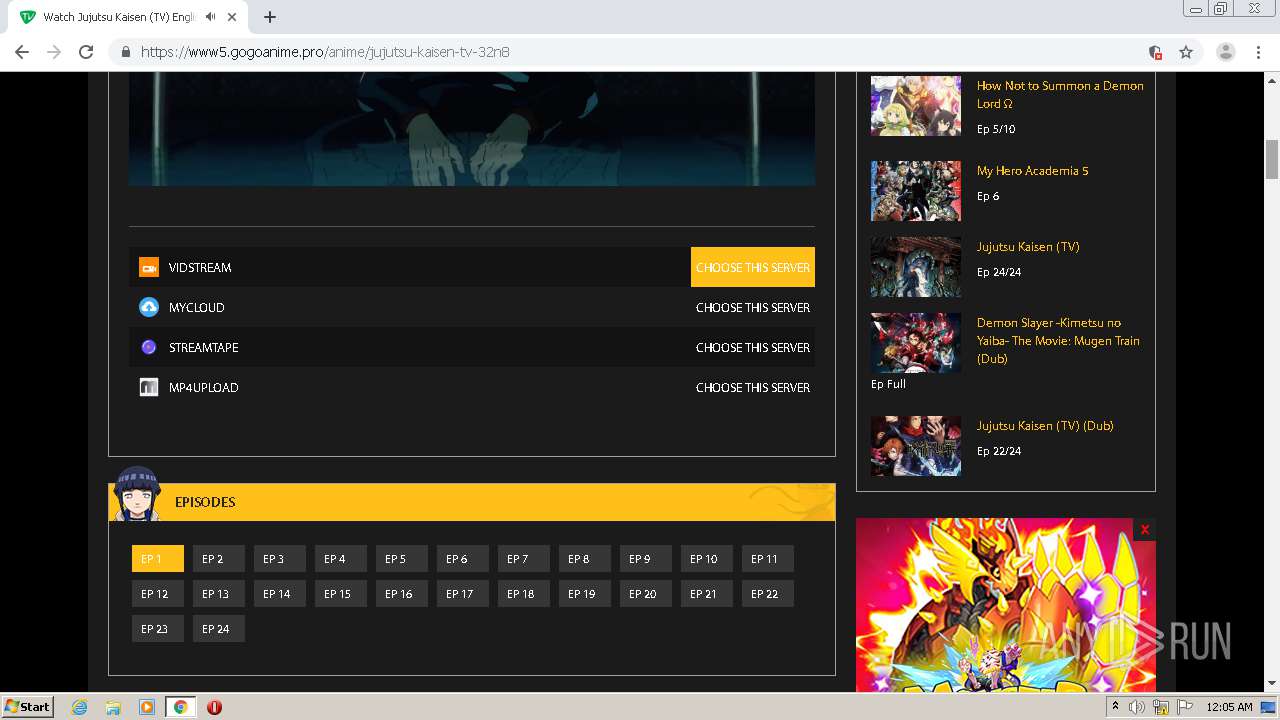Select episode EP 11
The image size is (1280, 720).
coord(768,559)
